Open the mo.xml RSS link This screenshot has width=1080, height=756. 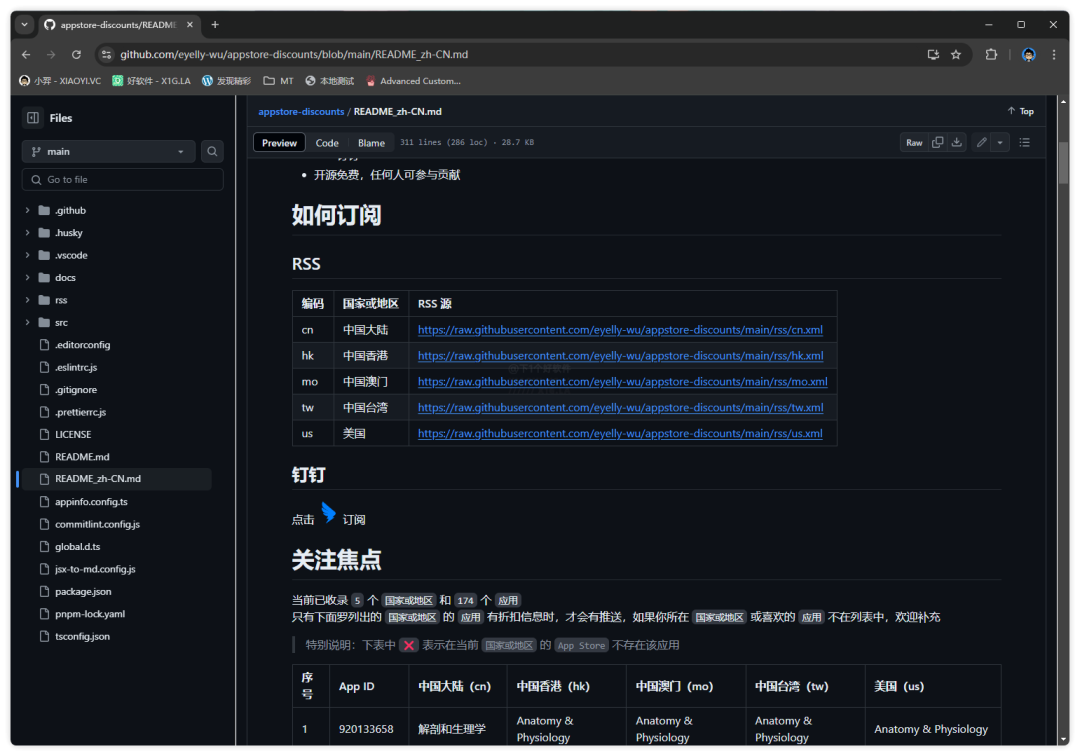(623, 381)
